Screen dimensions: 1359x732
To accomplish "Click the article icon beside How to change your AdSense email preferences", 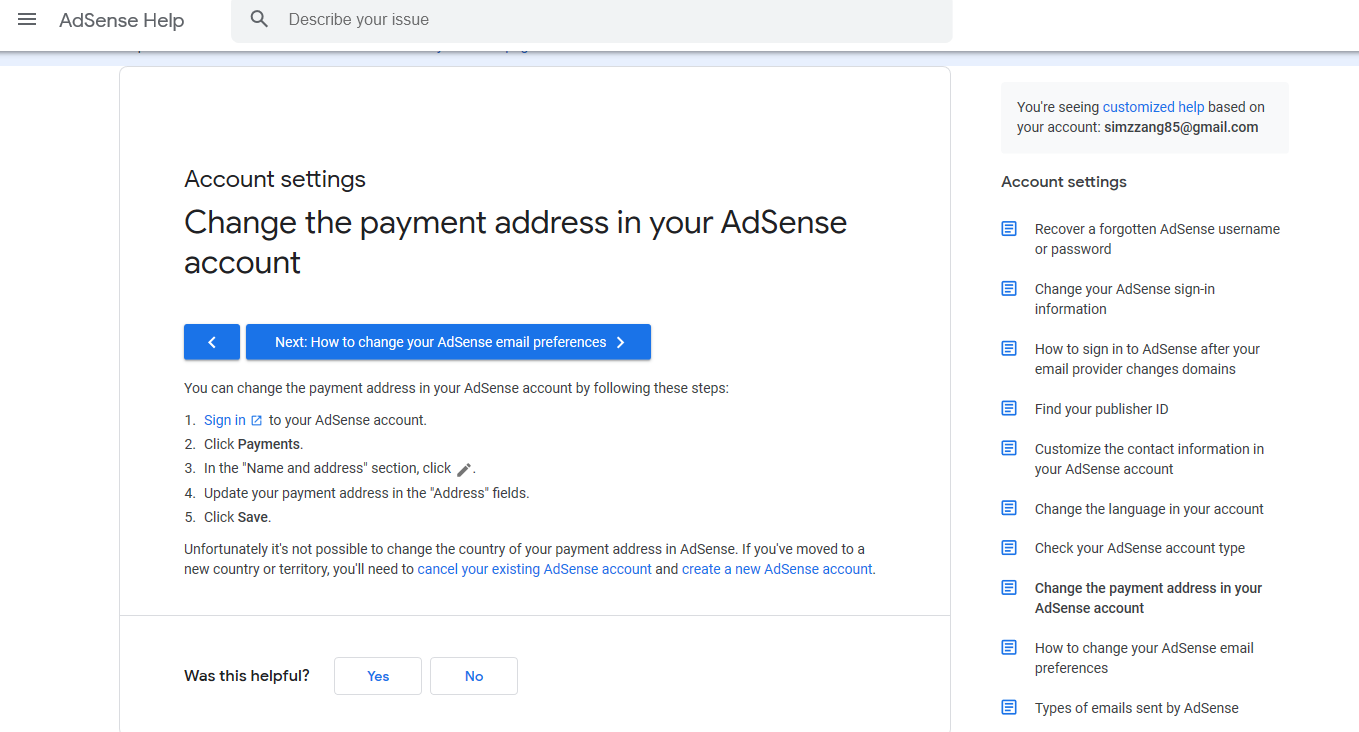I will 1009,648.
